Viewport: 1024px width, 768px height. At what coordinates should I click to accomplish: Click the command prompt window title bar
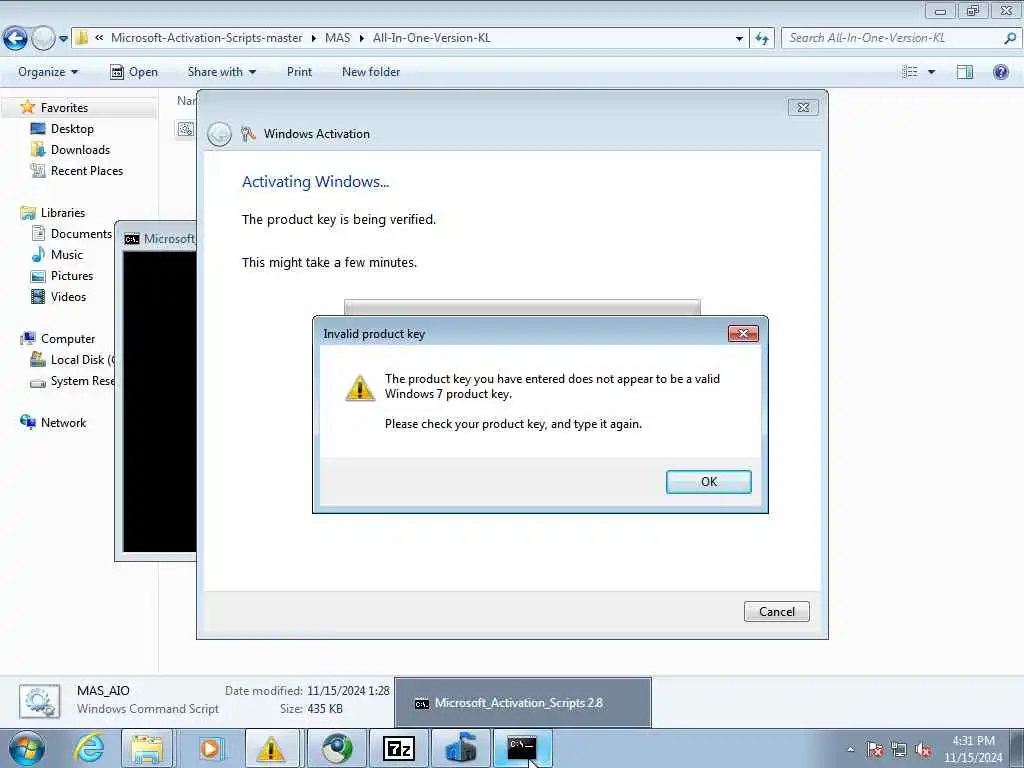(x=160, y=239)
